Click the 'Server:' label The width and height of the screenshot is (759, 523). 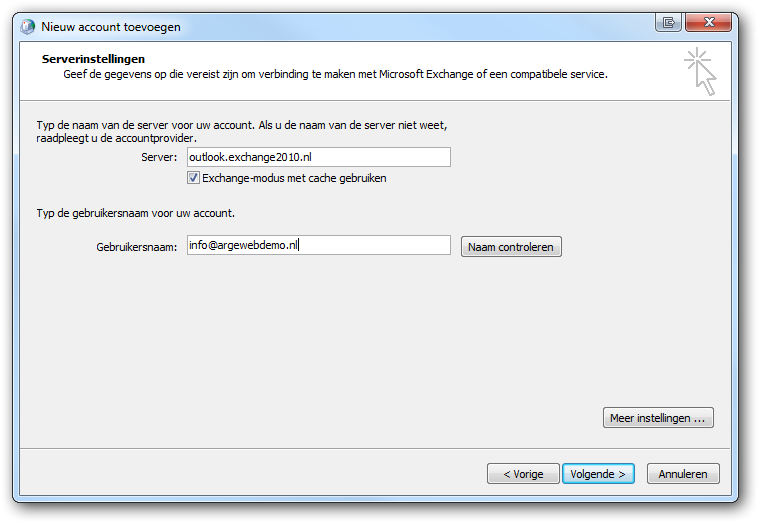click(x=160, y=157)
